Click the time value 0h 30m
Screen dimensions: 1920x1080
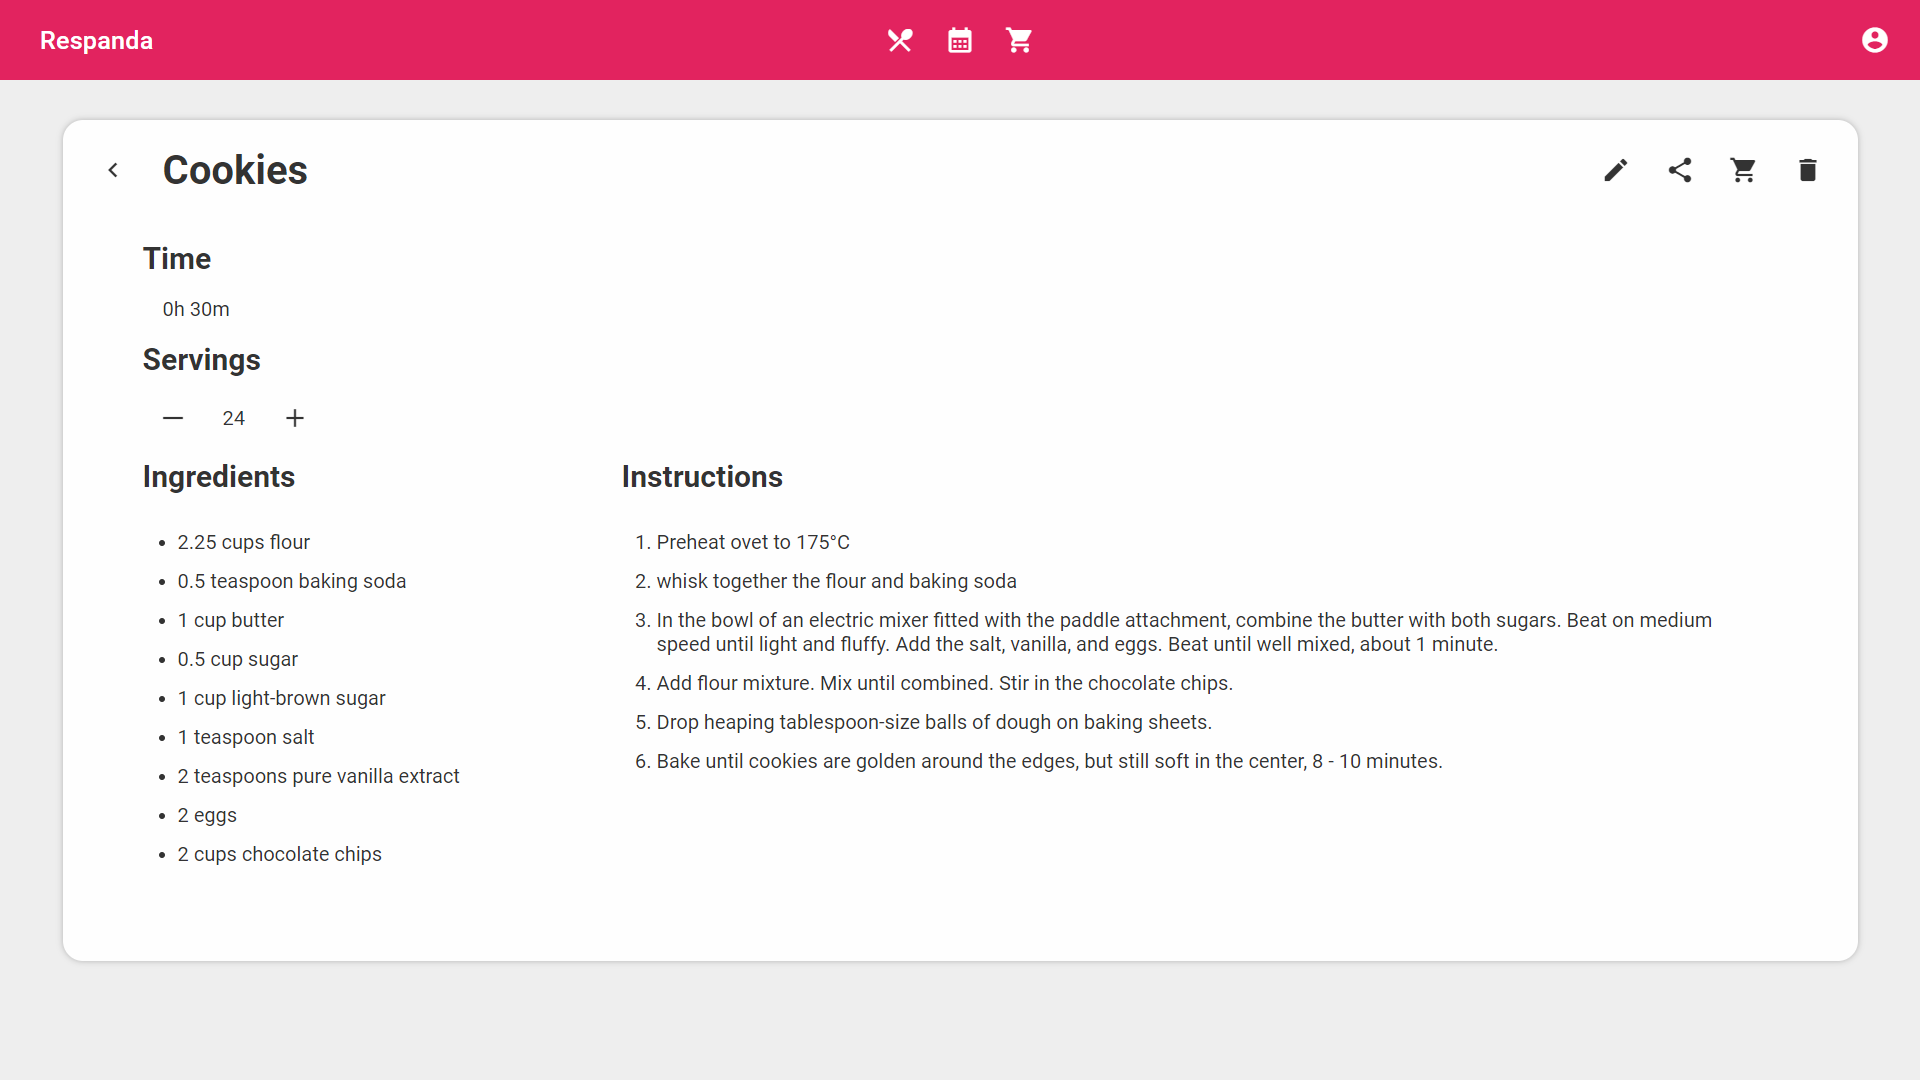196,309
